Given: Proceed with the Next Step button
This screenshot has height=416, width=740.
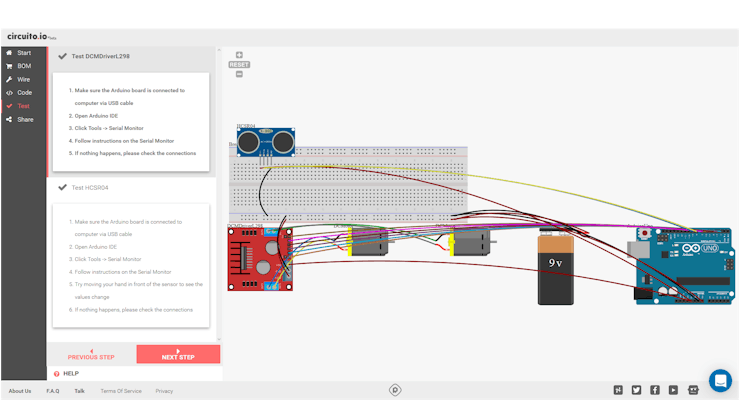Looking at the screenshot, I should (x=178, y=354).
